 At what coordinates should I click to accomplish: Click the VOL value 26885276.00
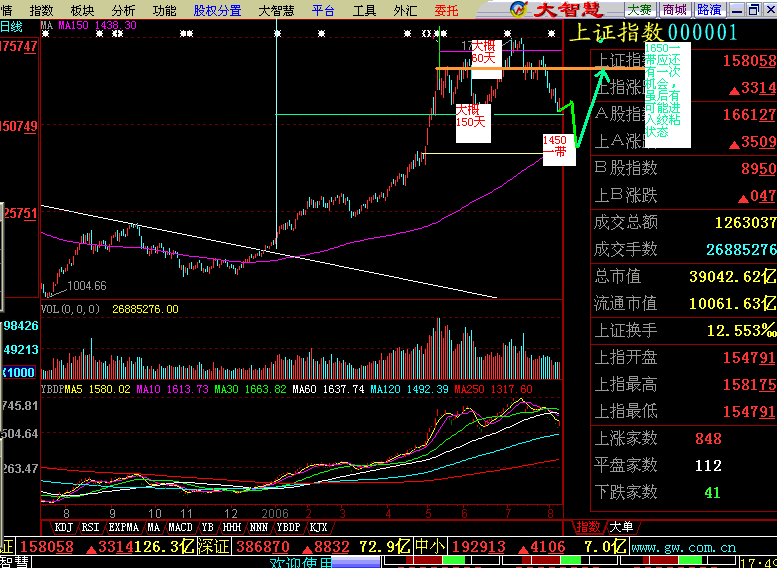click(x=145, y=309)
